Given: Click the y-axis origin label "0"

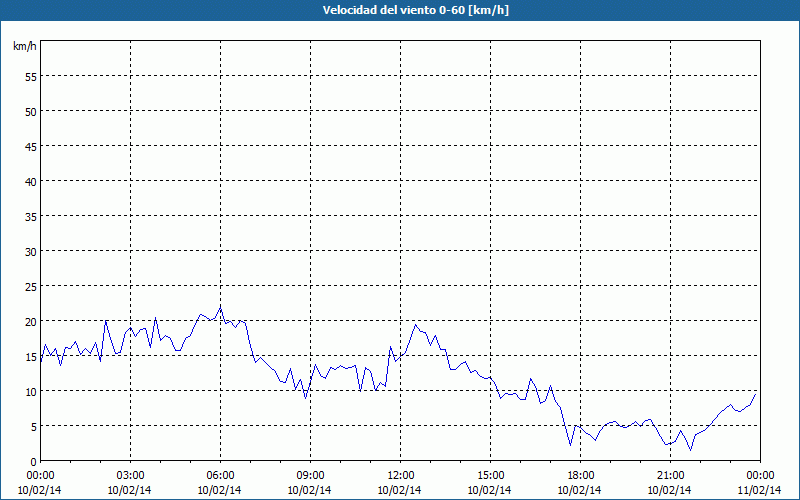Looking at the screenshot, I should pyautogui.click(x=34, y=462).
